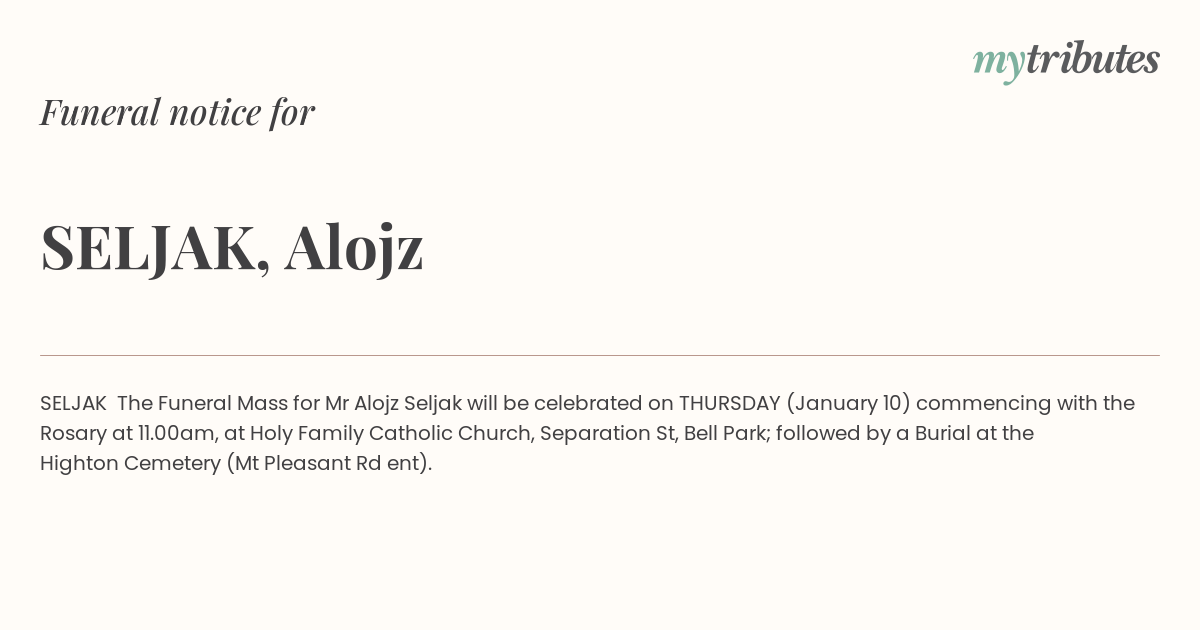The image size is (1200, 630).
Task: Click "Highton Cemetery" in the notice
Action: [130, 464]
